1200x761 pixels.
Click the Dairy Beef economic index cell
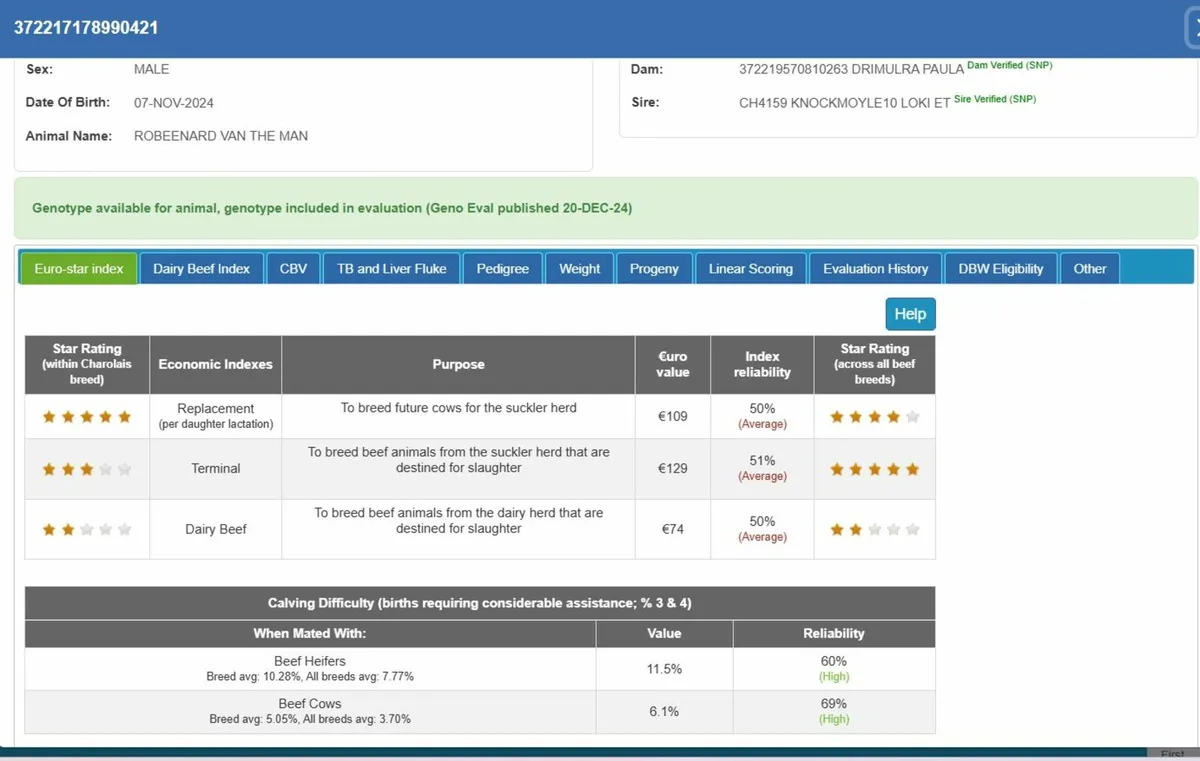216,529
